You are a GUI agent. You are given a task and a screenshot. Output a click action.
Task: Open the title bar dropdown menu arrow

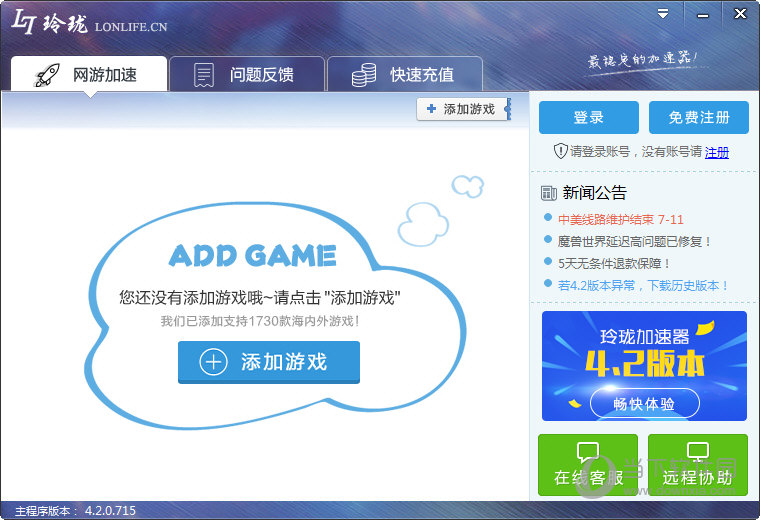pos(663,14)
